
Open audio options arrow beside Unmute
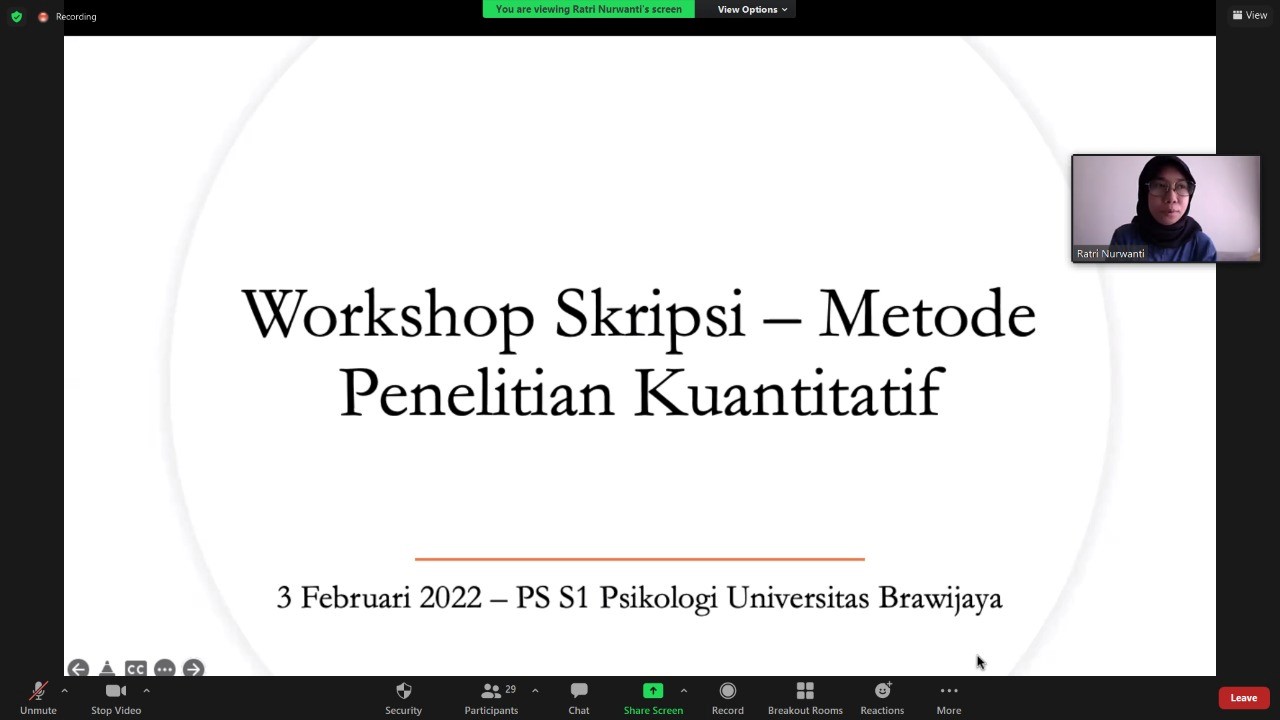coord(64,691)
